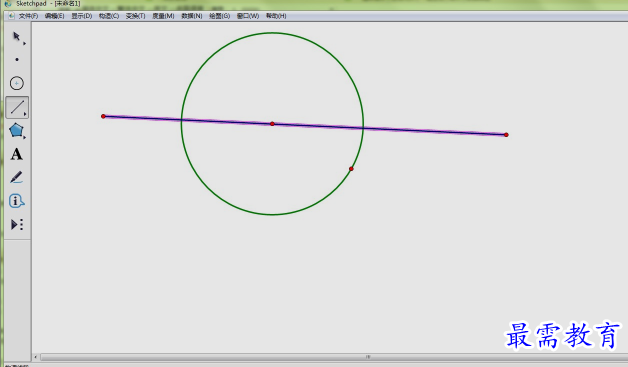
Task: Select the Marker pen tool
Action: (16, 177)
